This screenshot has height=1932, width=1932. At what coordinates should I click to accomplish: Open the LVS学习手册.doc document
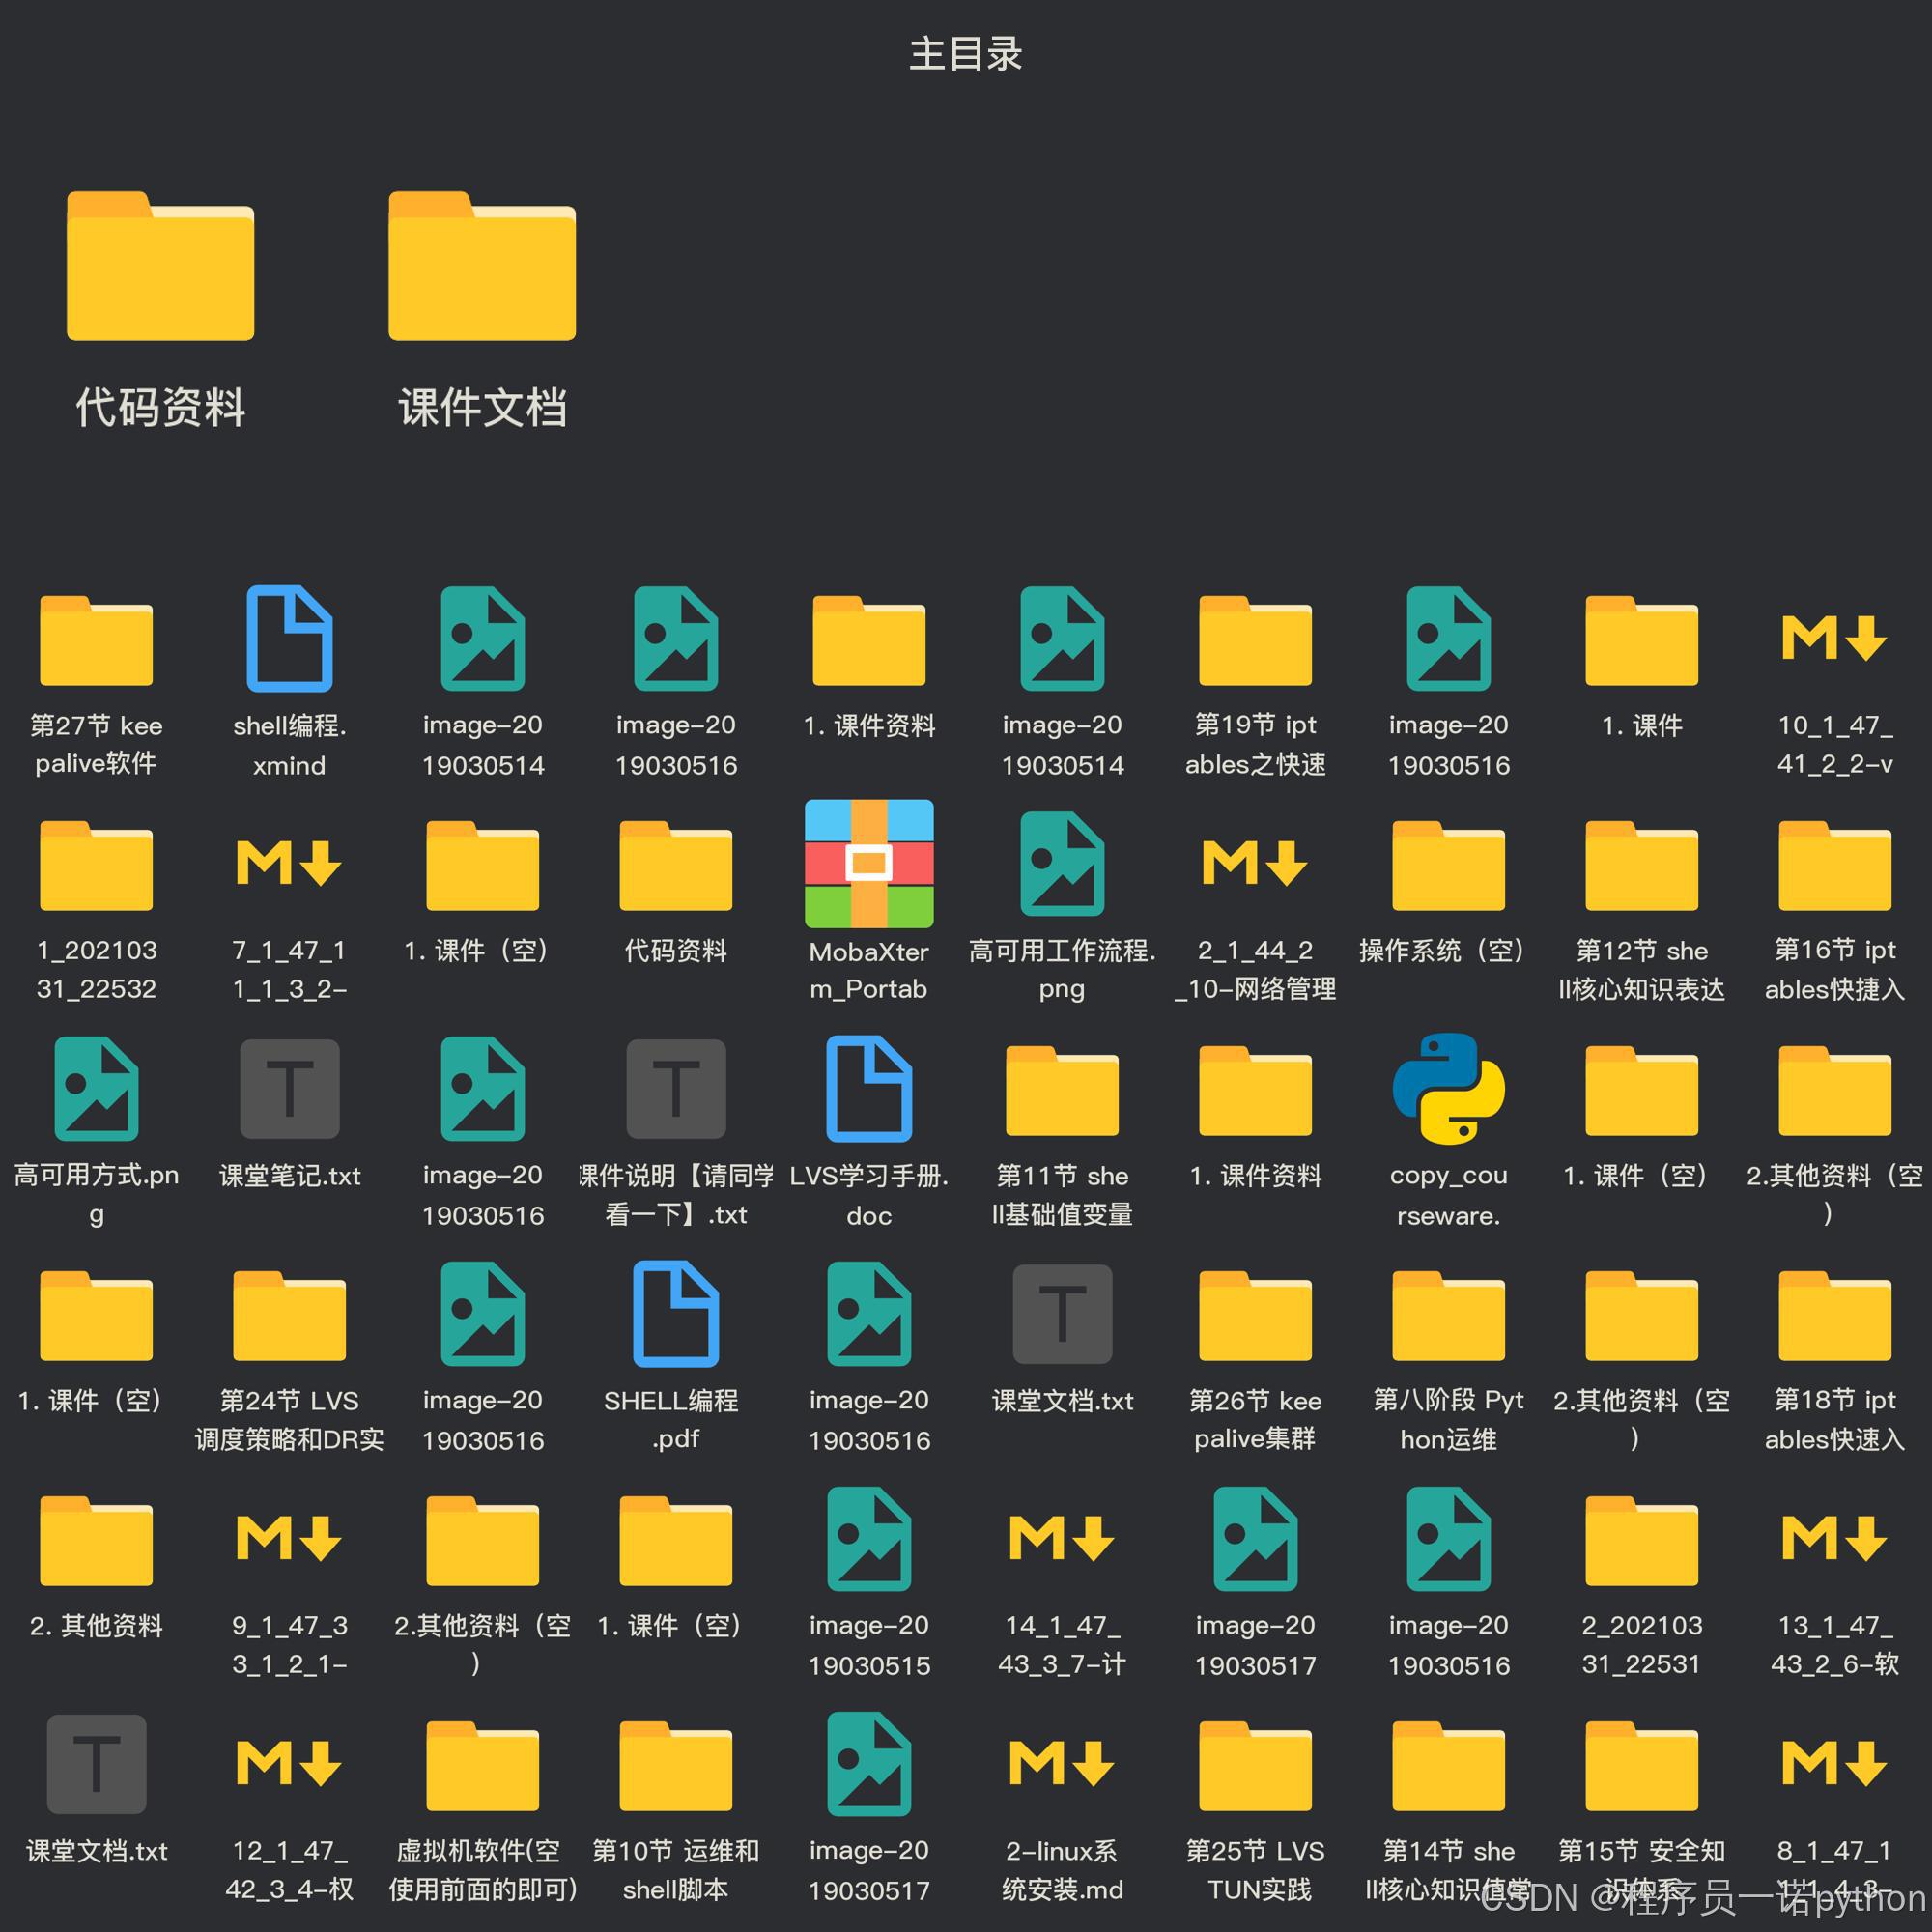tap(869, 1089)
